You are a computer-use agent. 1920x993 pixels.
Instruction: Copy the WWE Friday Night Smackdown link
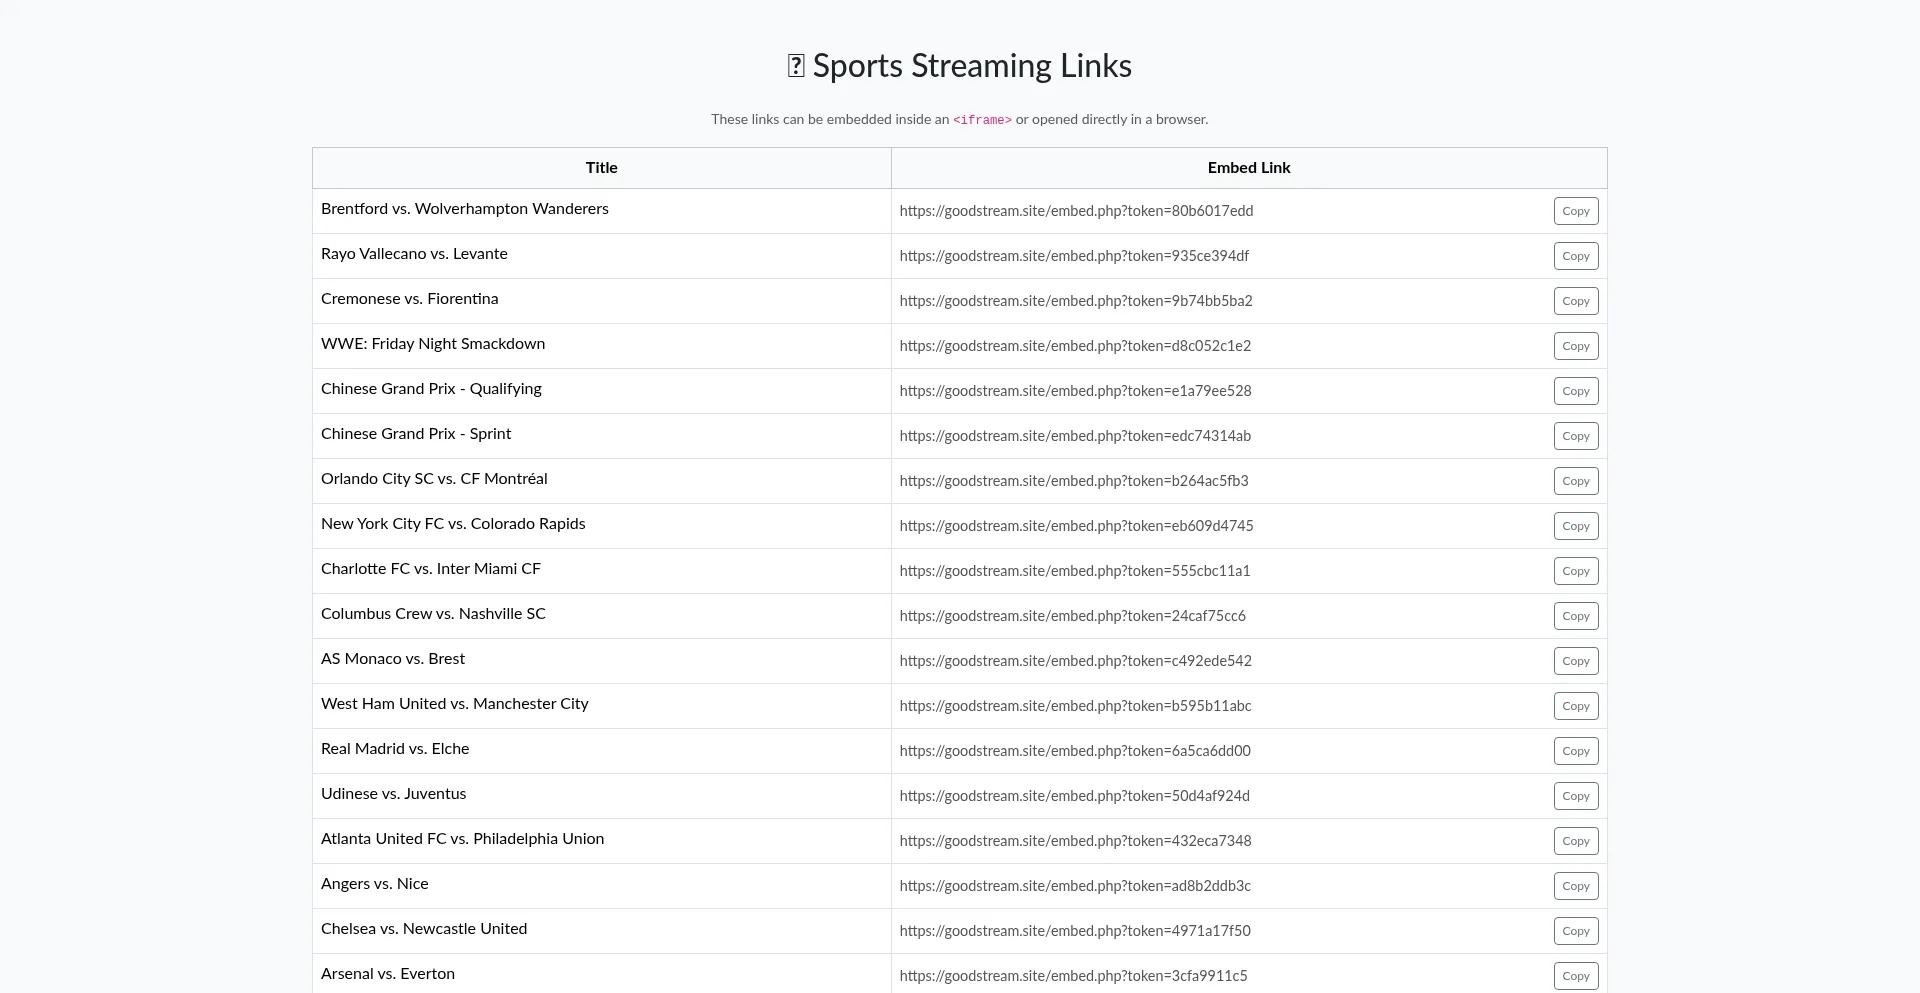[1576, 346]
